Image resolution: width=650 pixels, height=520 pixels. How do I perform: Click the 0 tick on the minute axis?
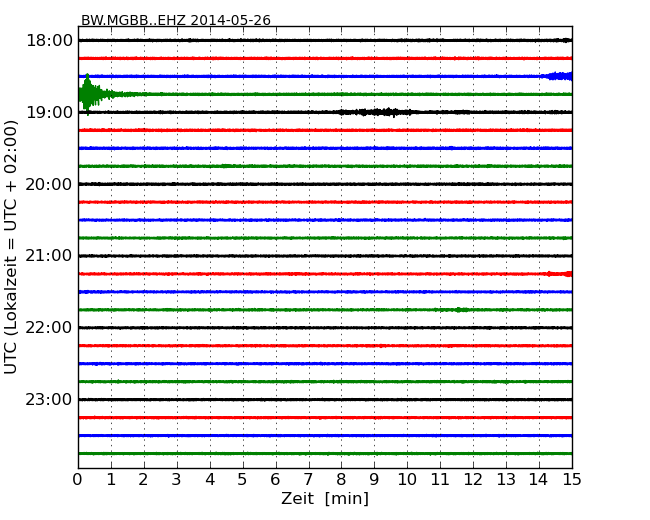[x=78, y=479]
